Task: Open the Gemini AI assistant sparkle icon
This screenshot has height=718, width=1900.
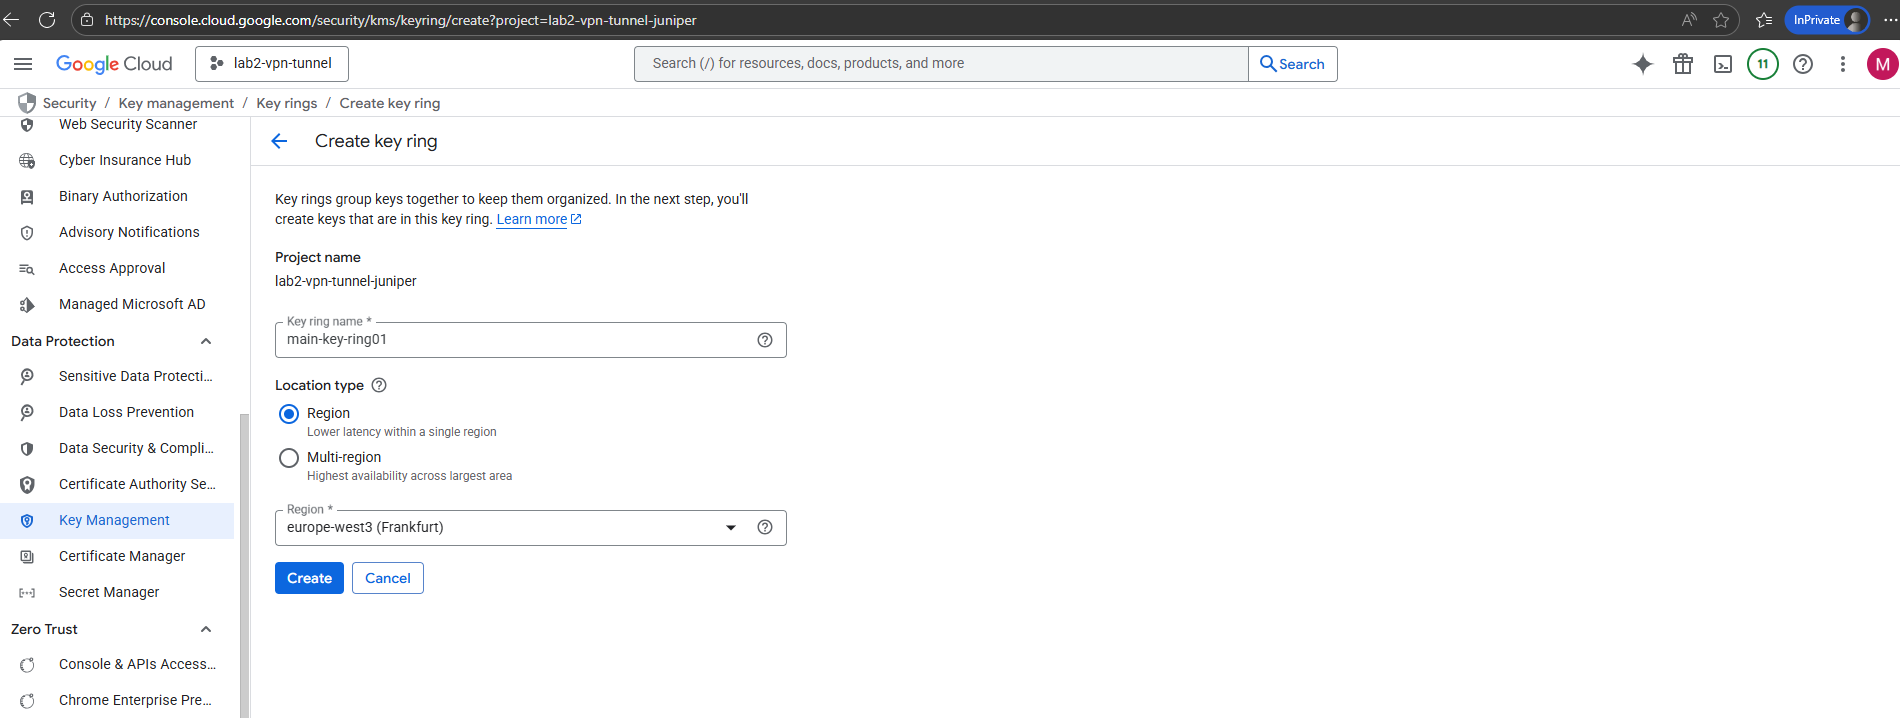Action: click(1642, 64)
